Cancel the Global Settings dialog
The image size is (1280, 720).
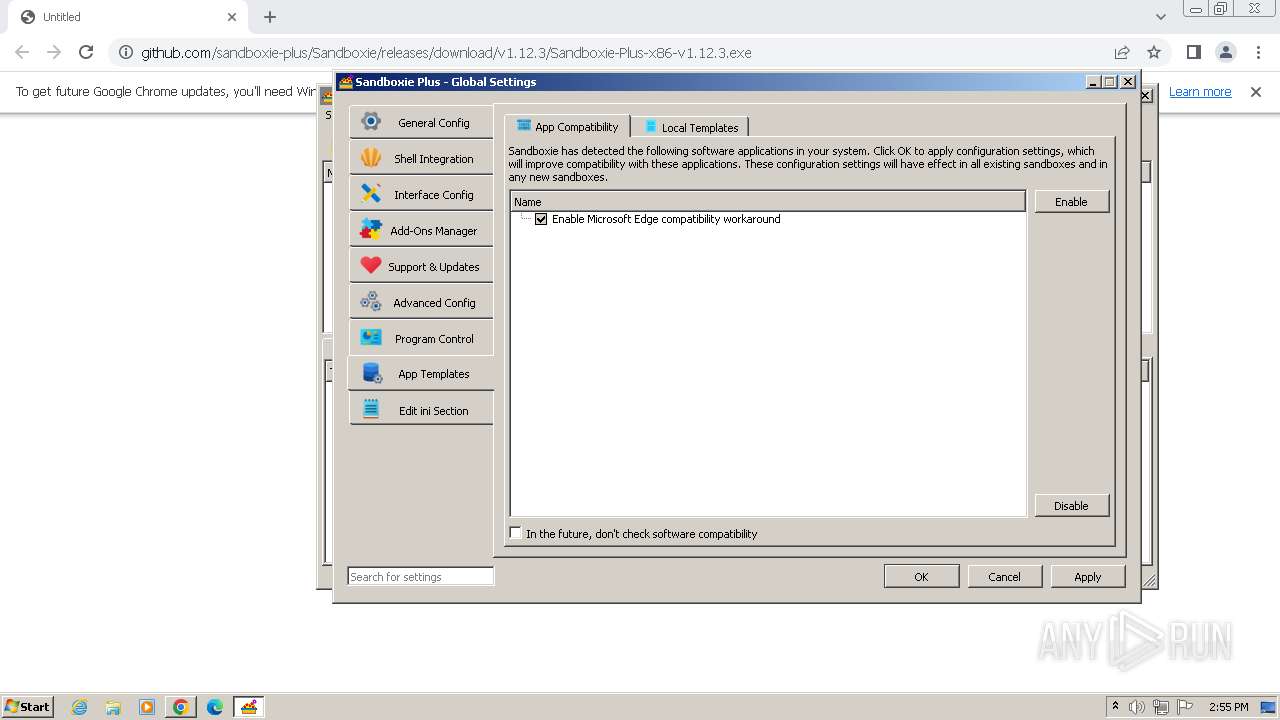[1004, 576]
